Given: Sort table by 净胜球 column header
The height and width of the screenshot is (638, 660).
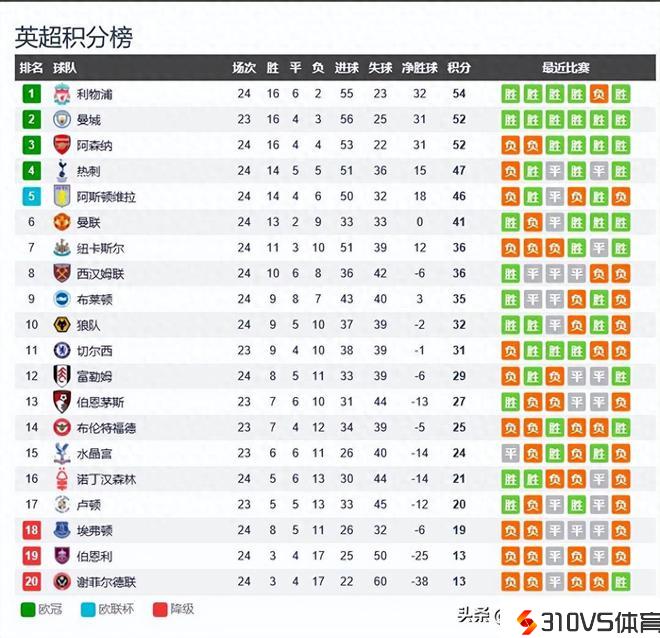Looking at the screenshot, I should pyautogui.click(x=420, y=68).
